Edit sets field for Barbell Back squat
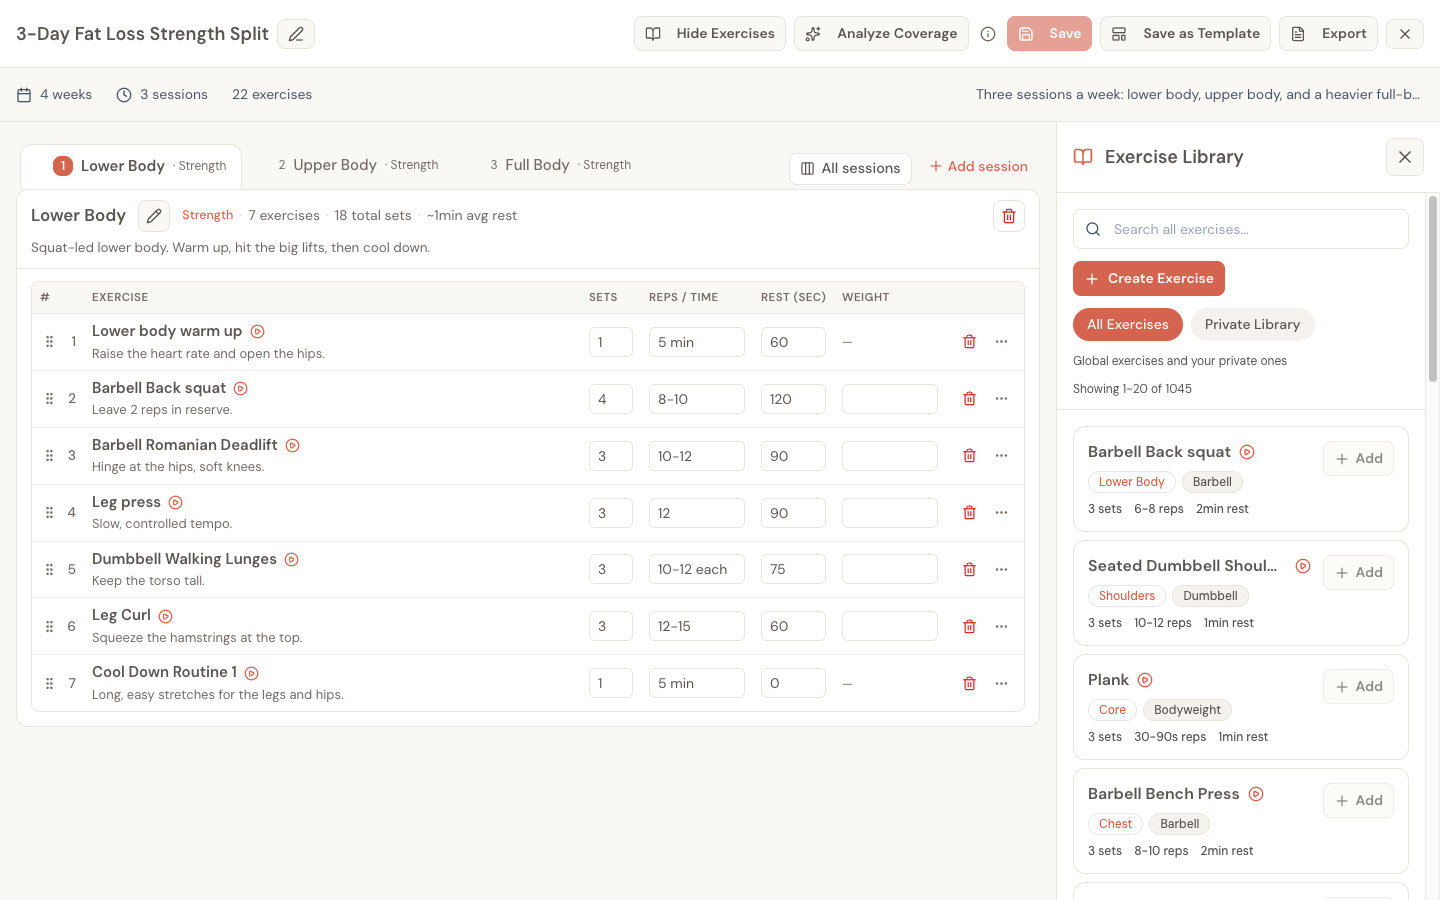1440x900 pixels. click(x=611, y=399)
